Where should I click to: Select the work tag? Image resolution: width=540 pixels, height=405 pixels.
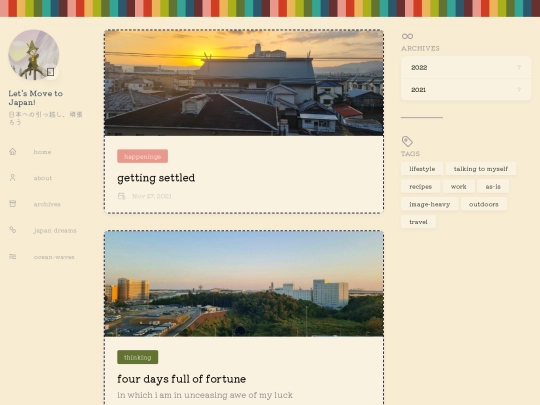tap(459, 186)
